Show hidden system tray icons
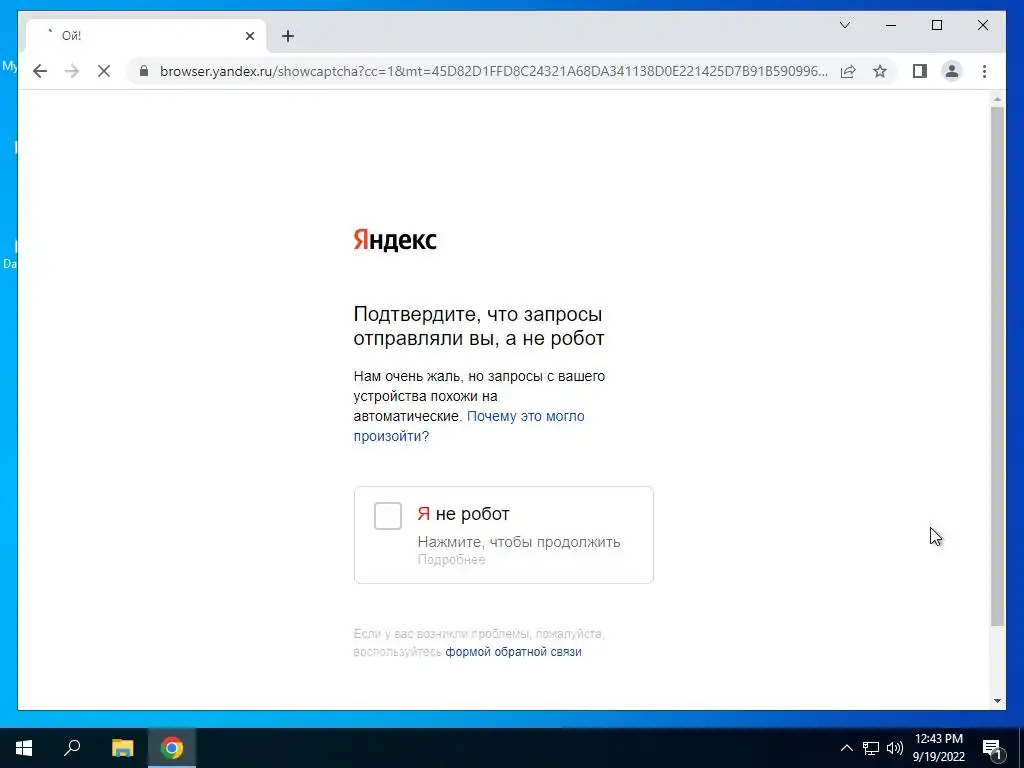This screenshot has height=768, width=1024. point(846,748)
